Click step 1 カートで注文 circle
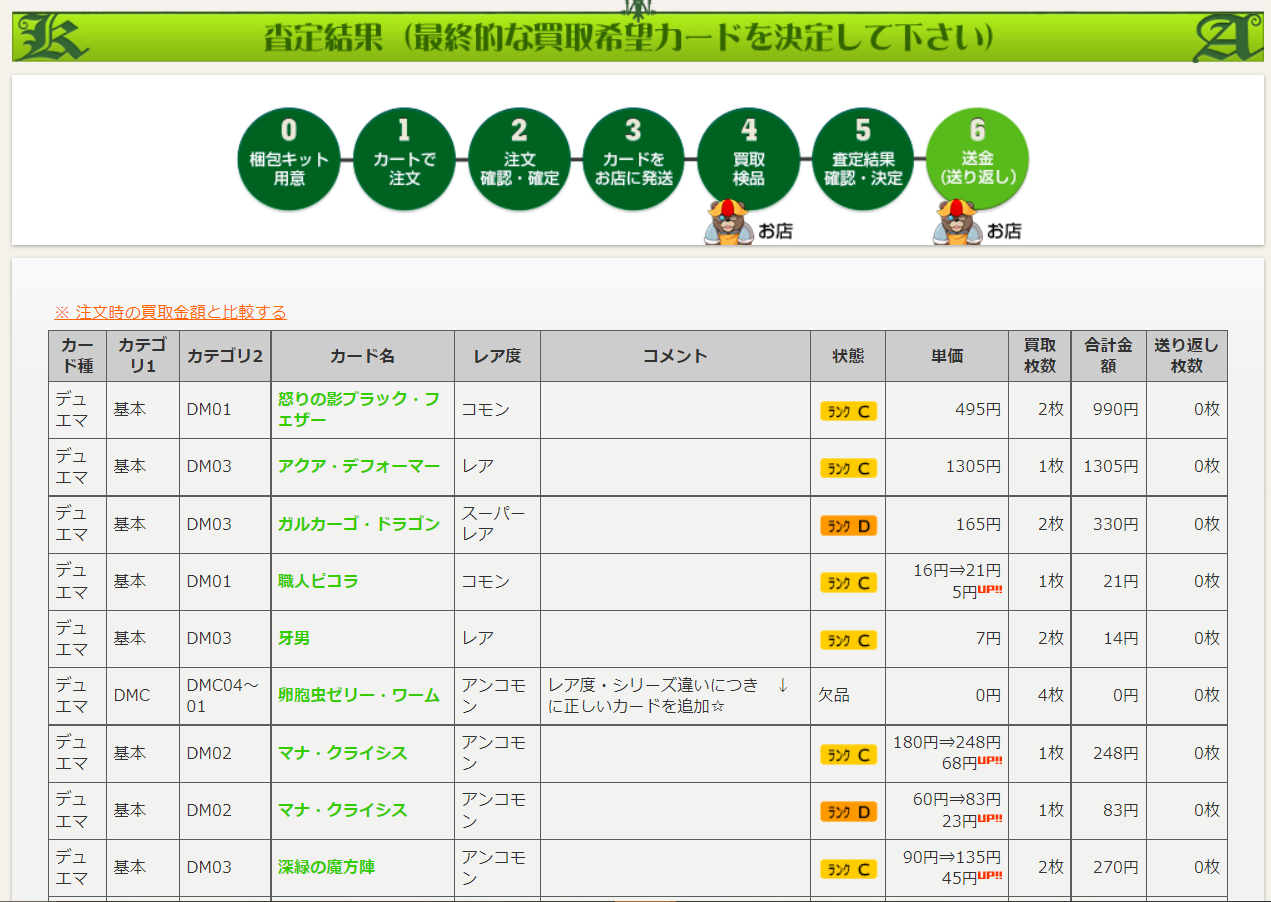The width and height of the screenshot is (1271, 902). [403, 159]
